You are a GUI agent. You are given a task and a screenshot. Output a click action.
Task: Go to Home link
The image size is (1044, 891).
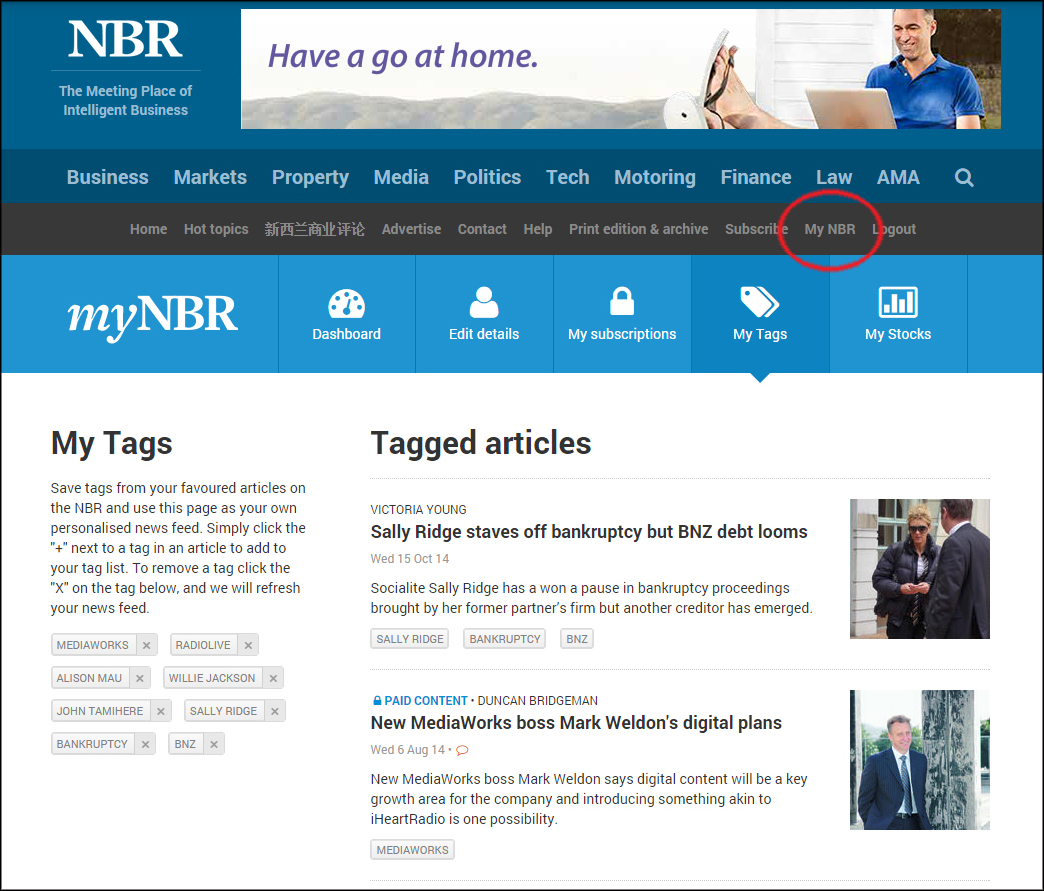(x=148, y=229)
